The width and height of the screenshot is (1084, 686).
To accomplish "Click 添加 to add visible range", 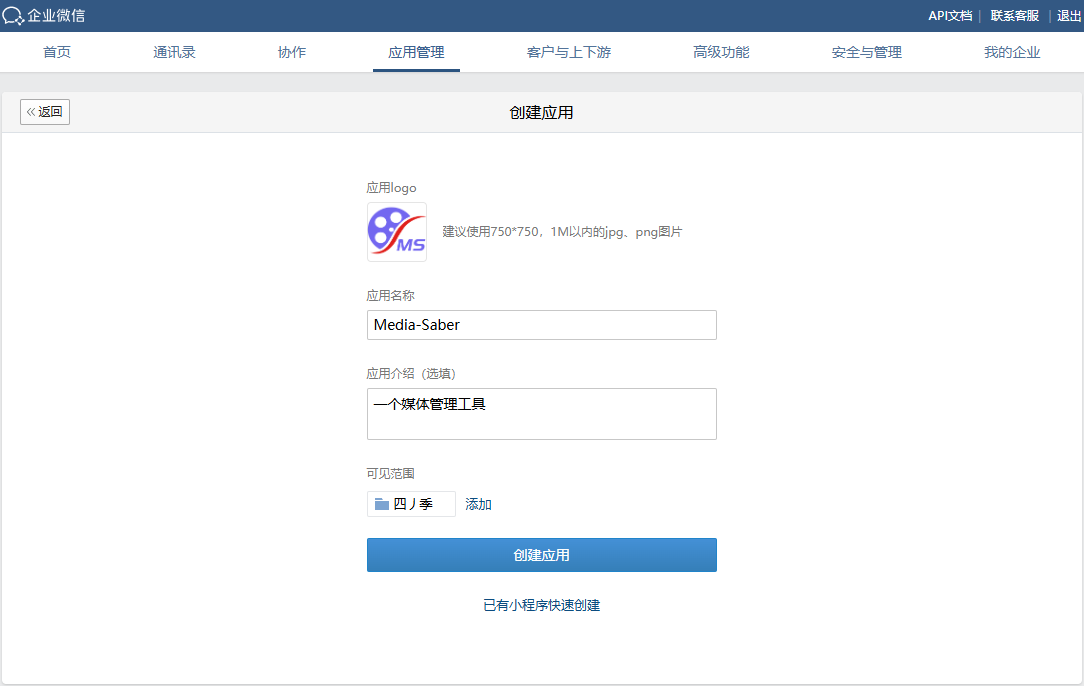I will click(x=478, y=505).
